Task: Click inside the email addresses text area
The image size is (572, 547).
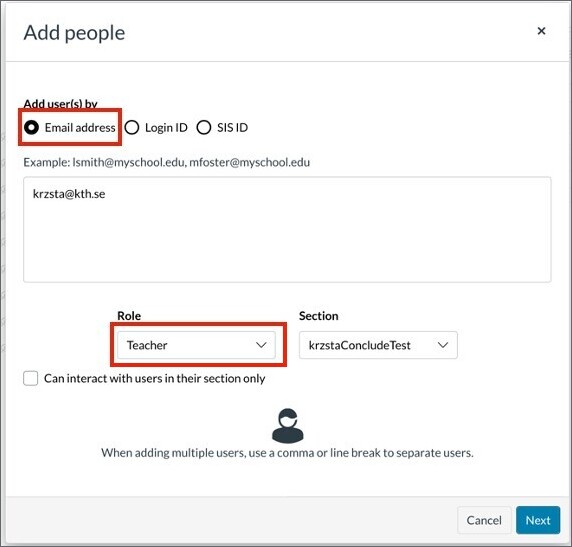Action: (x=287, y=230)
